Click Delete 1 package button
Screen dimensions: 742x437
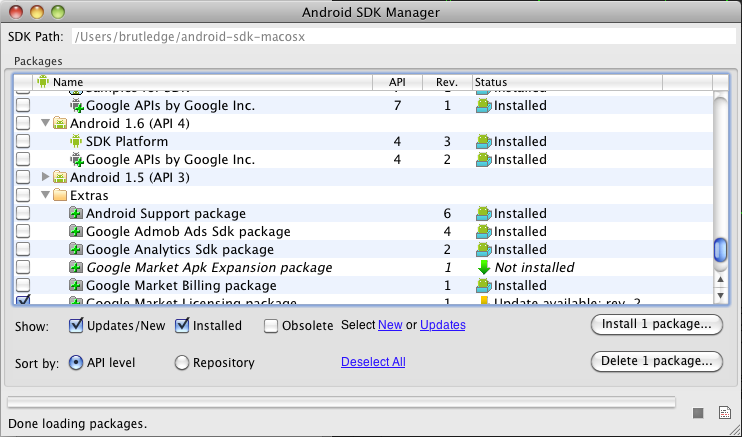point(657,361)
